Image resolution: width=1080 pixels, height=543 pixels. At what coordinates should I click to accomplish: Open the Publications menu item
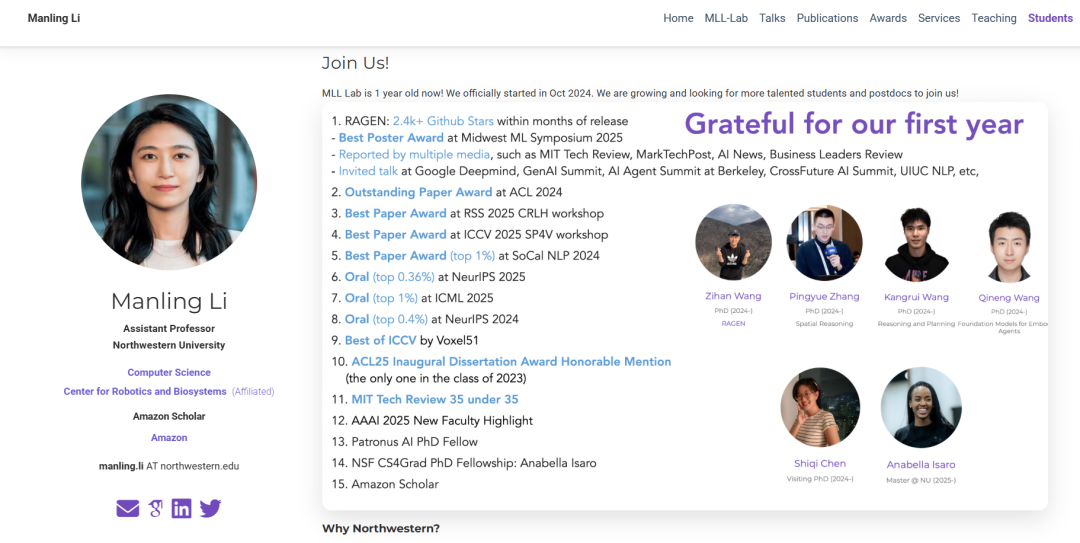827,18
